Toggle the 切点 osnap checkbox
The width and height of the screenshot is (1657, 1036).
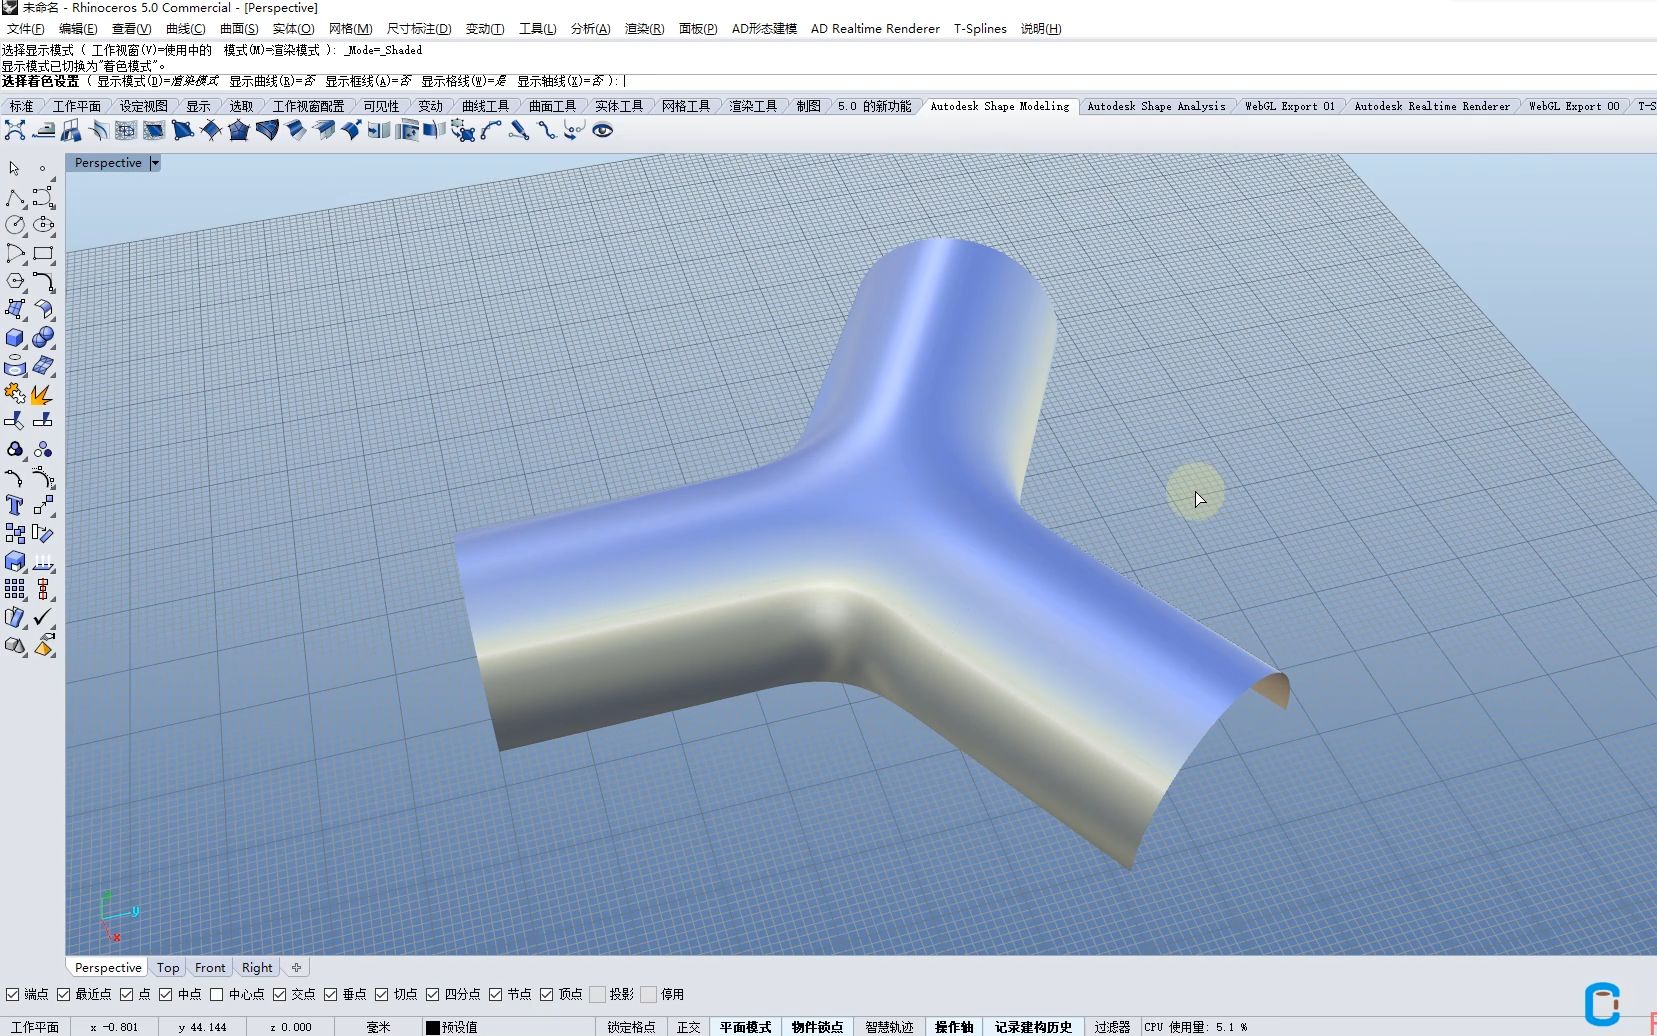(x=382, y=994)
